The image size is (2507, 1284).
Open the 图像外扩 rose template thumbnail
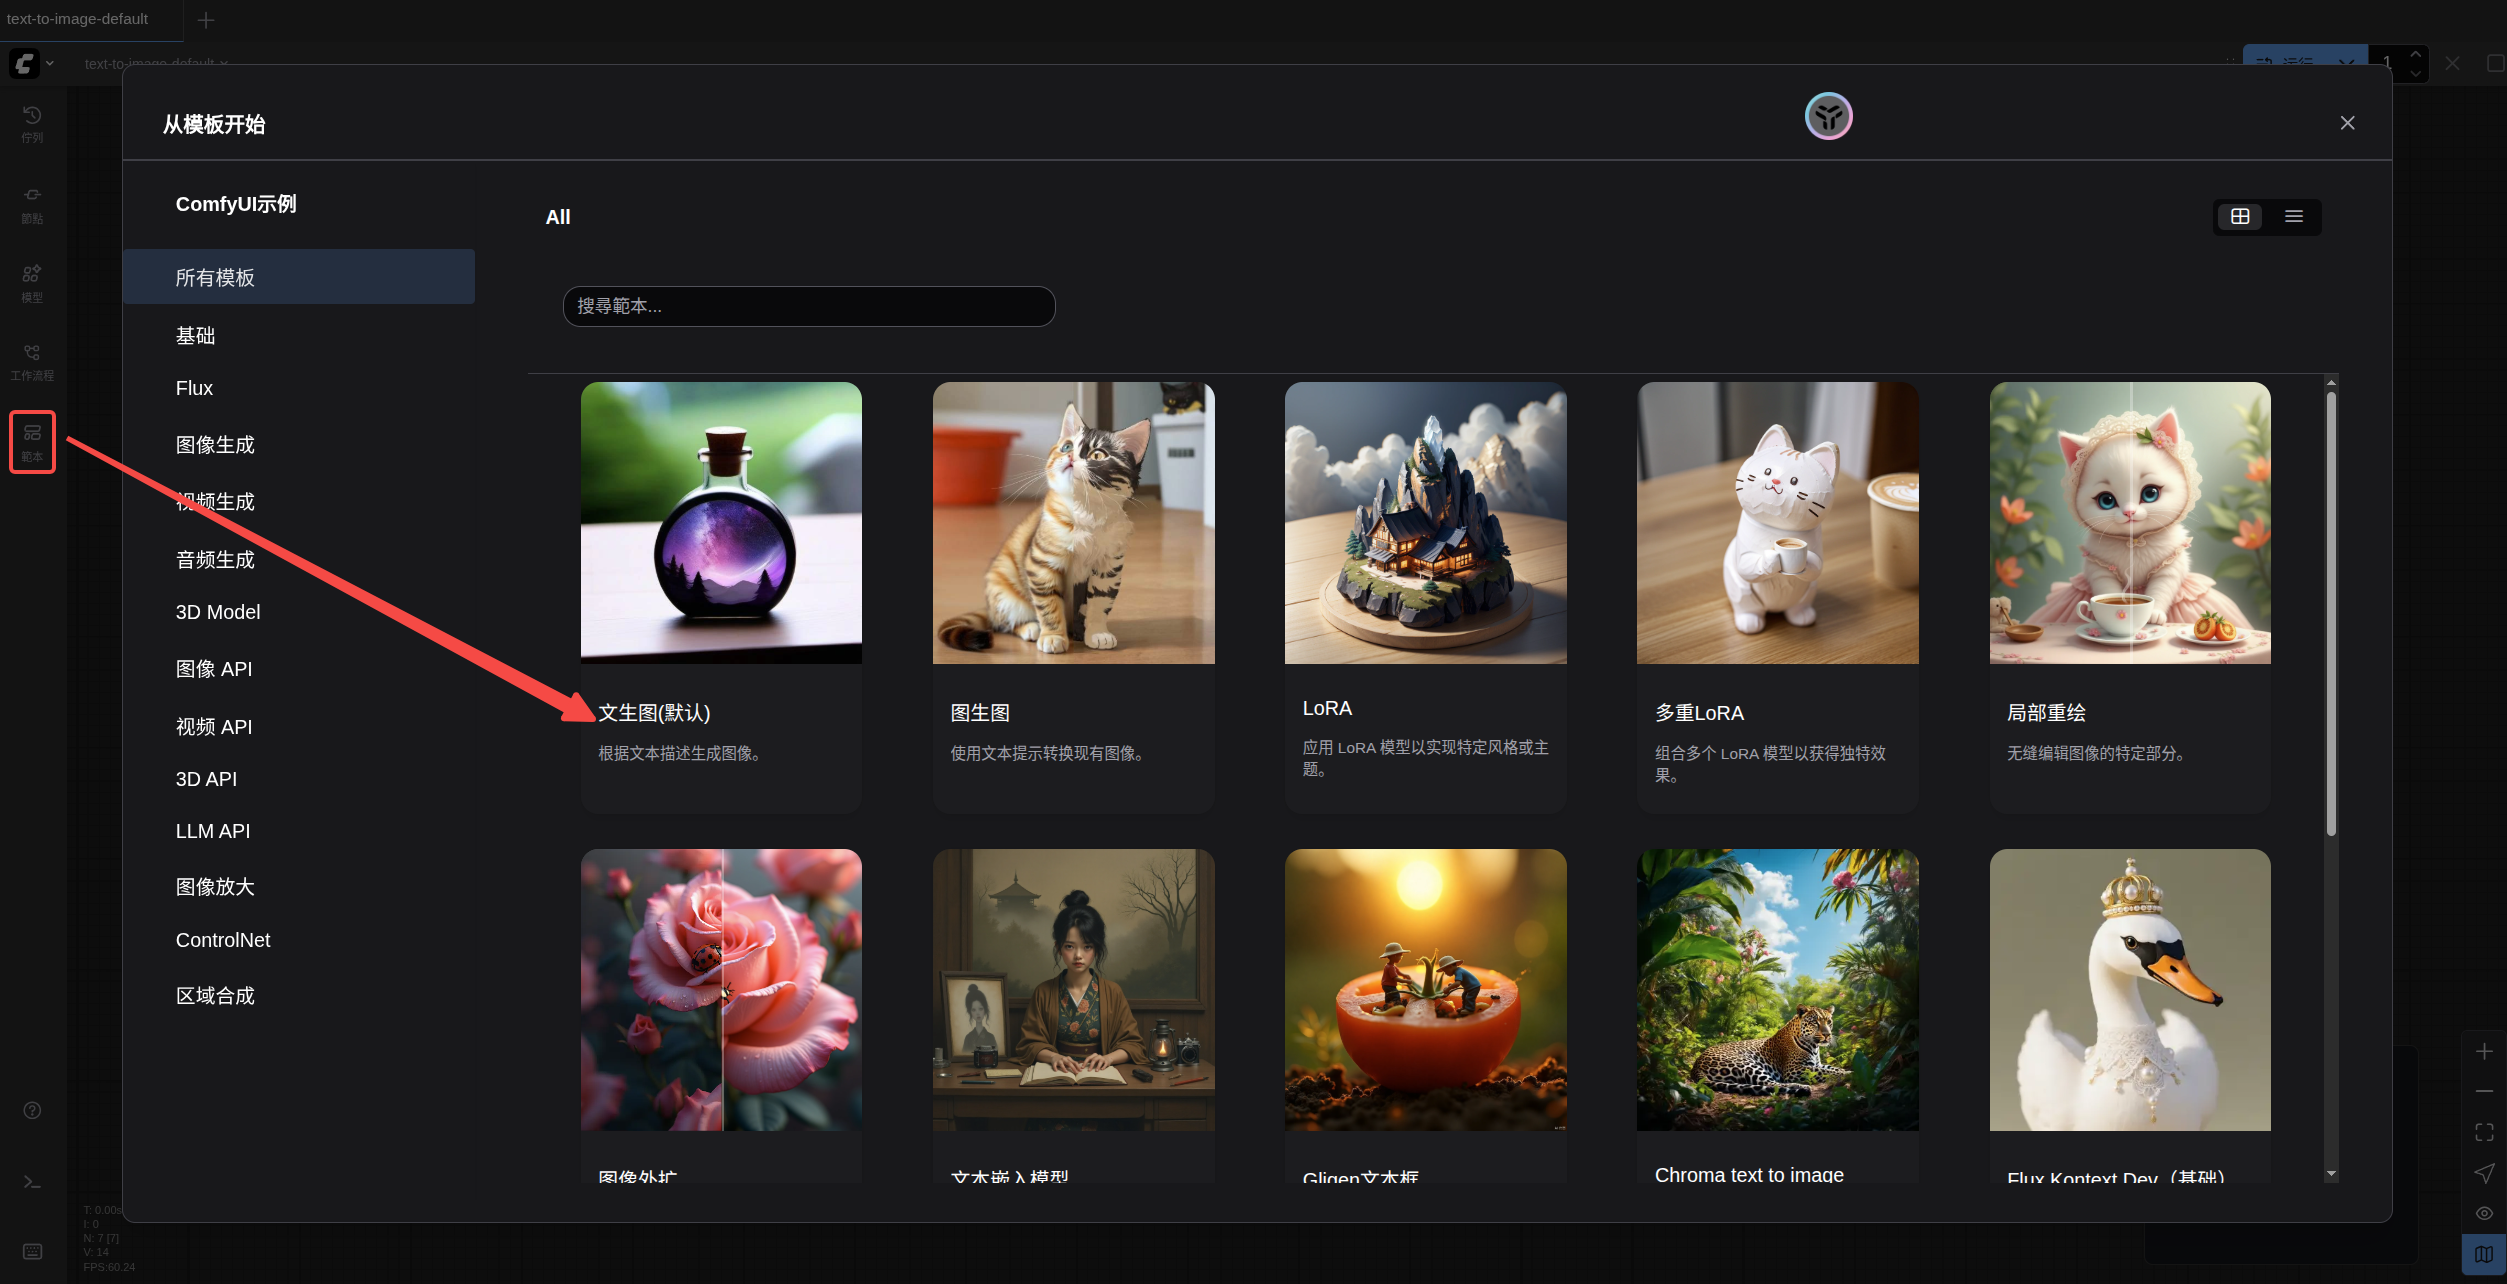click(721, 990)
